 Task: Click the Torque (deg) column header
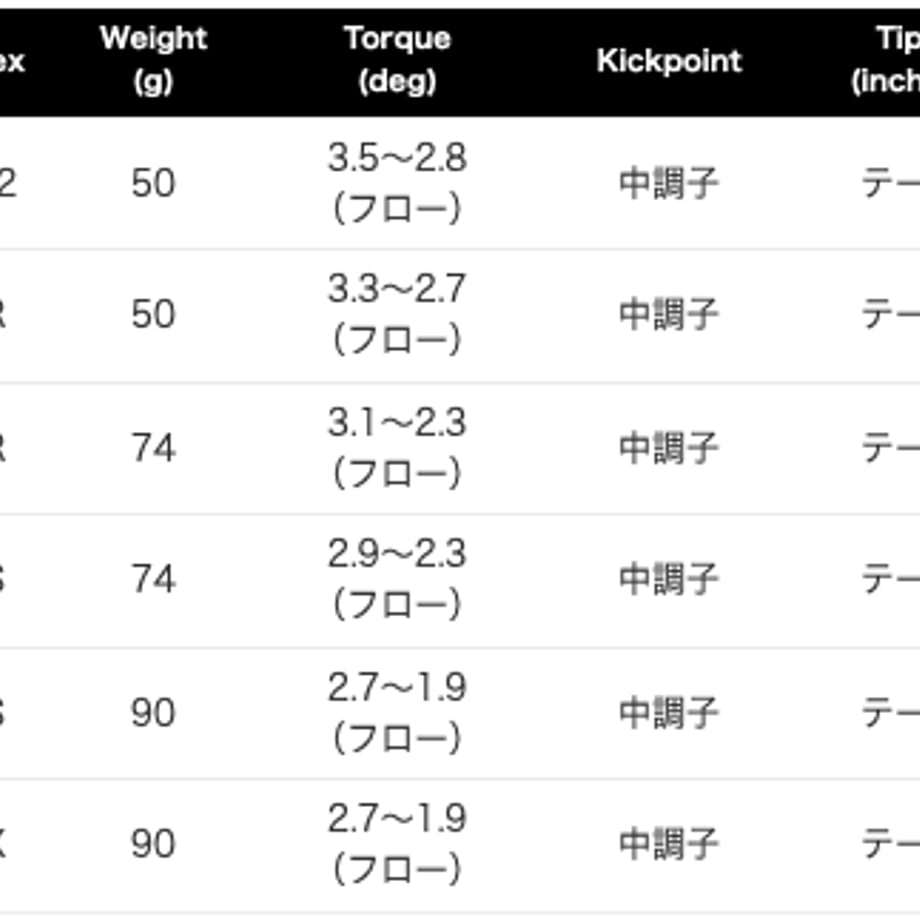pos(397,60)
